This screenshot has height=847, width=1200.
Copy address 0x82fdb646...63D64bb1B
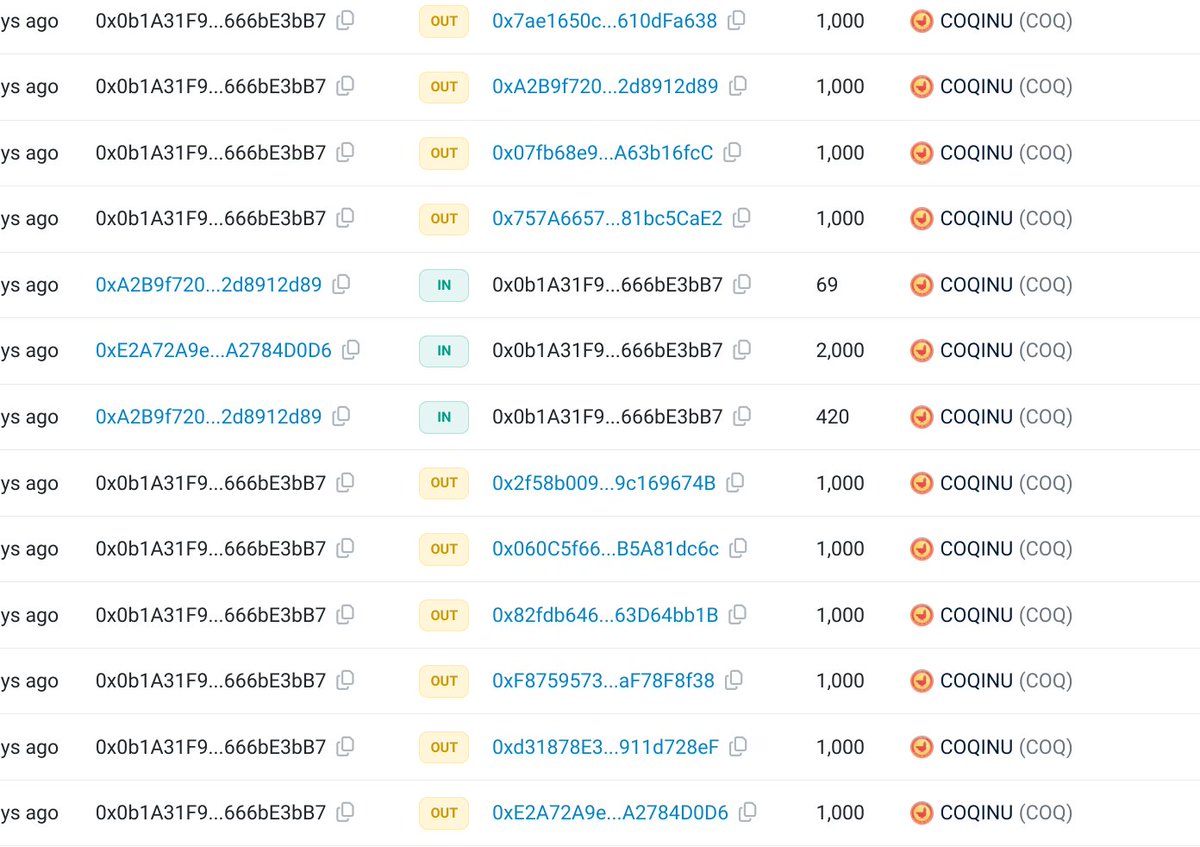coord(737,614)
